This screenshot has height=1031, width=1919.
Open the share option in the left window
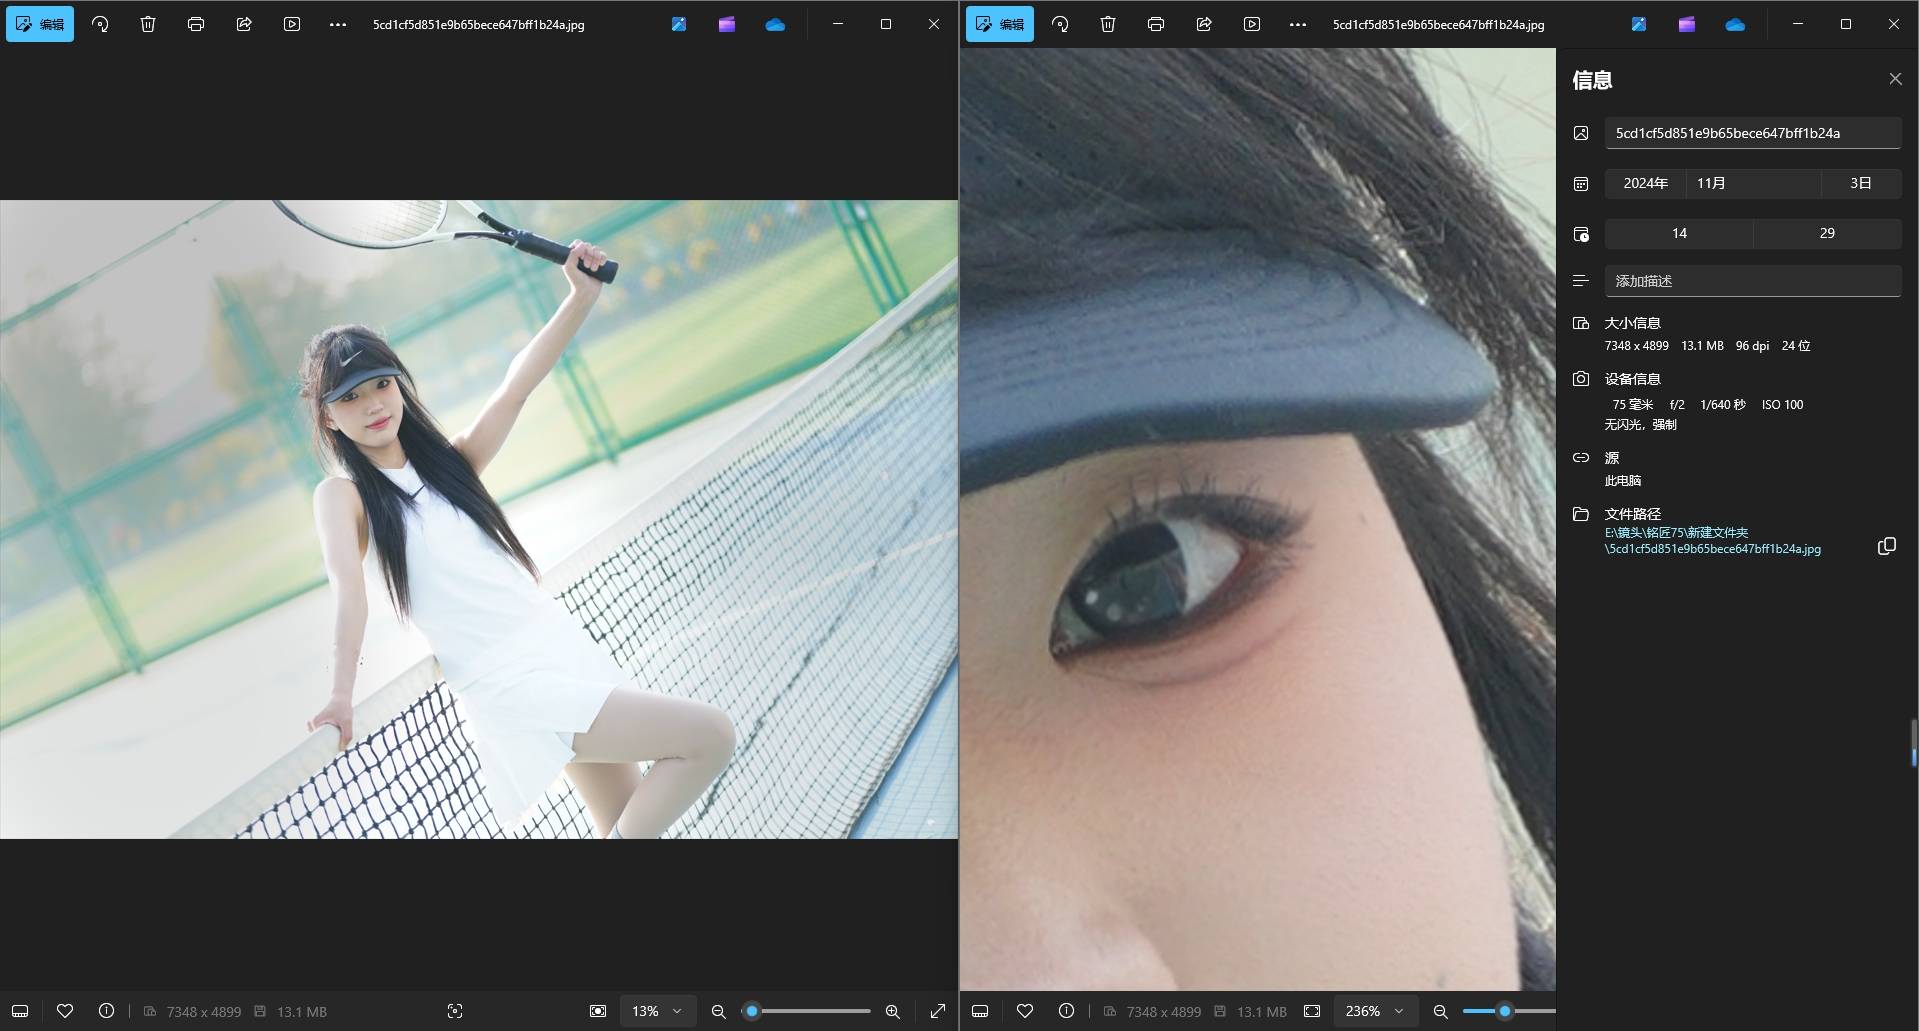coord(244,24)
